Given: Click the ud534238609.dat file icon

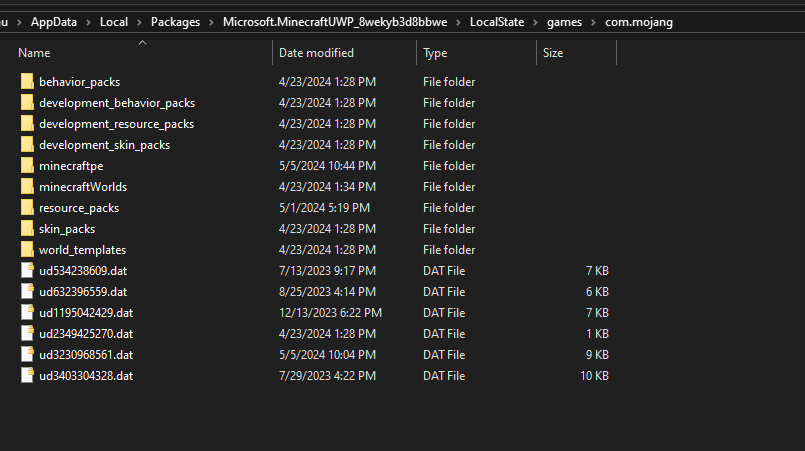Looking at the screenshot, I should point(27,271).
